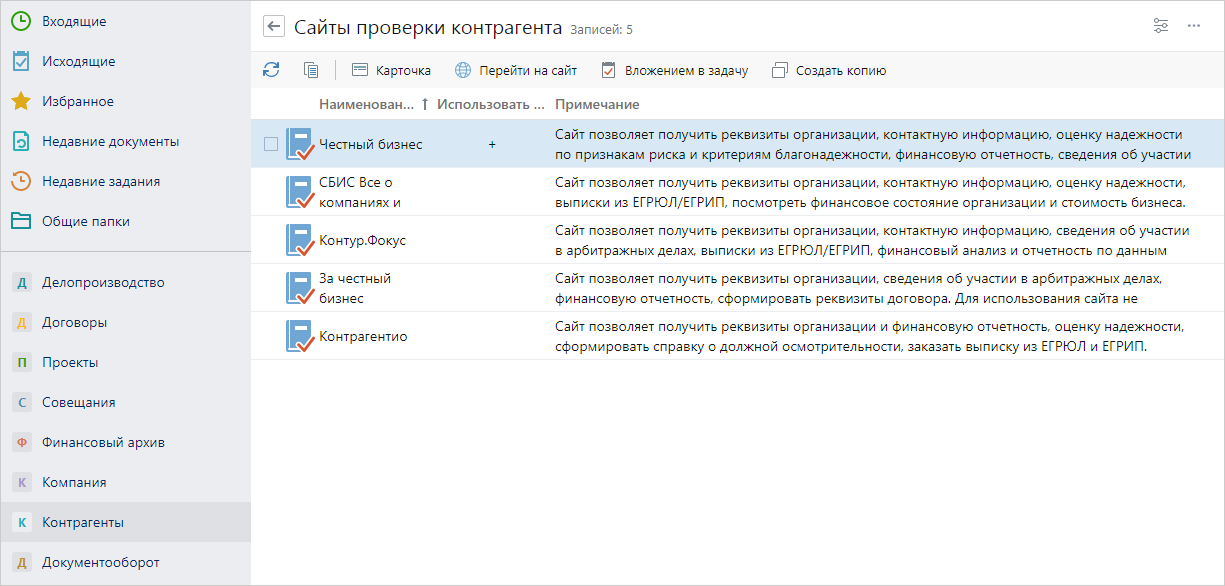Select the Контрагентио document icon

300,336
